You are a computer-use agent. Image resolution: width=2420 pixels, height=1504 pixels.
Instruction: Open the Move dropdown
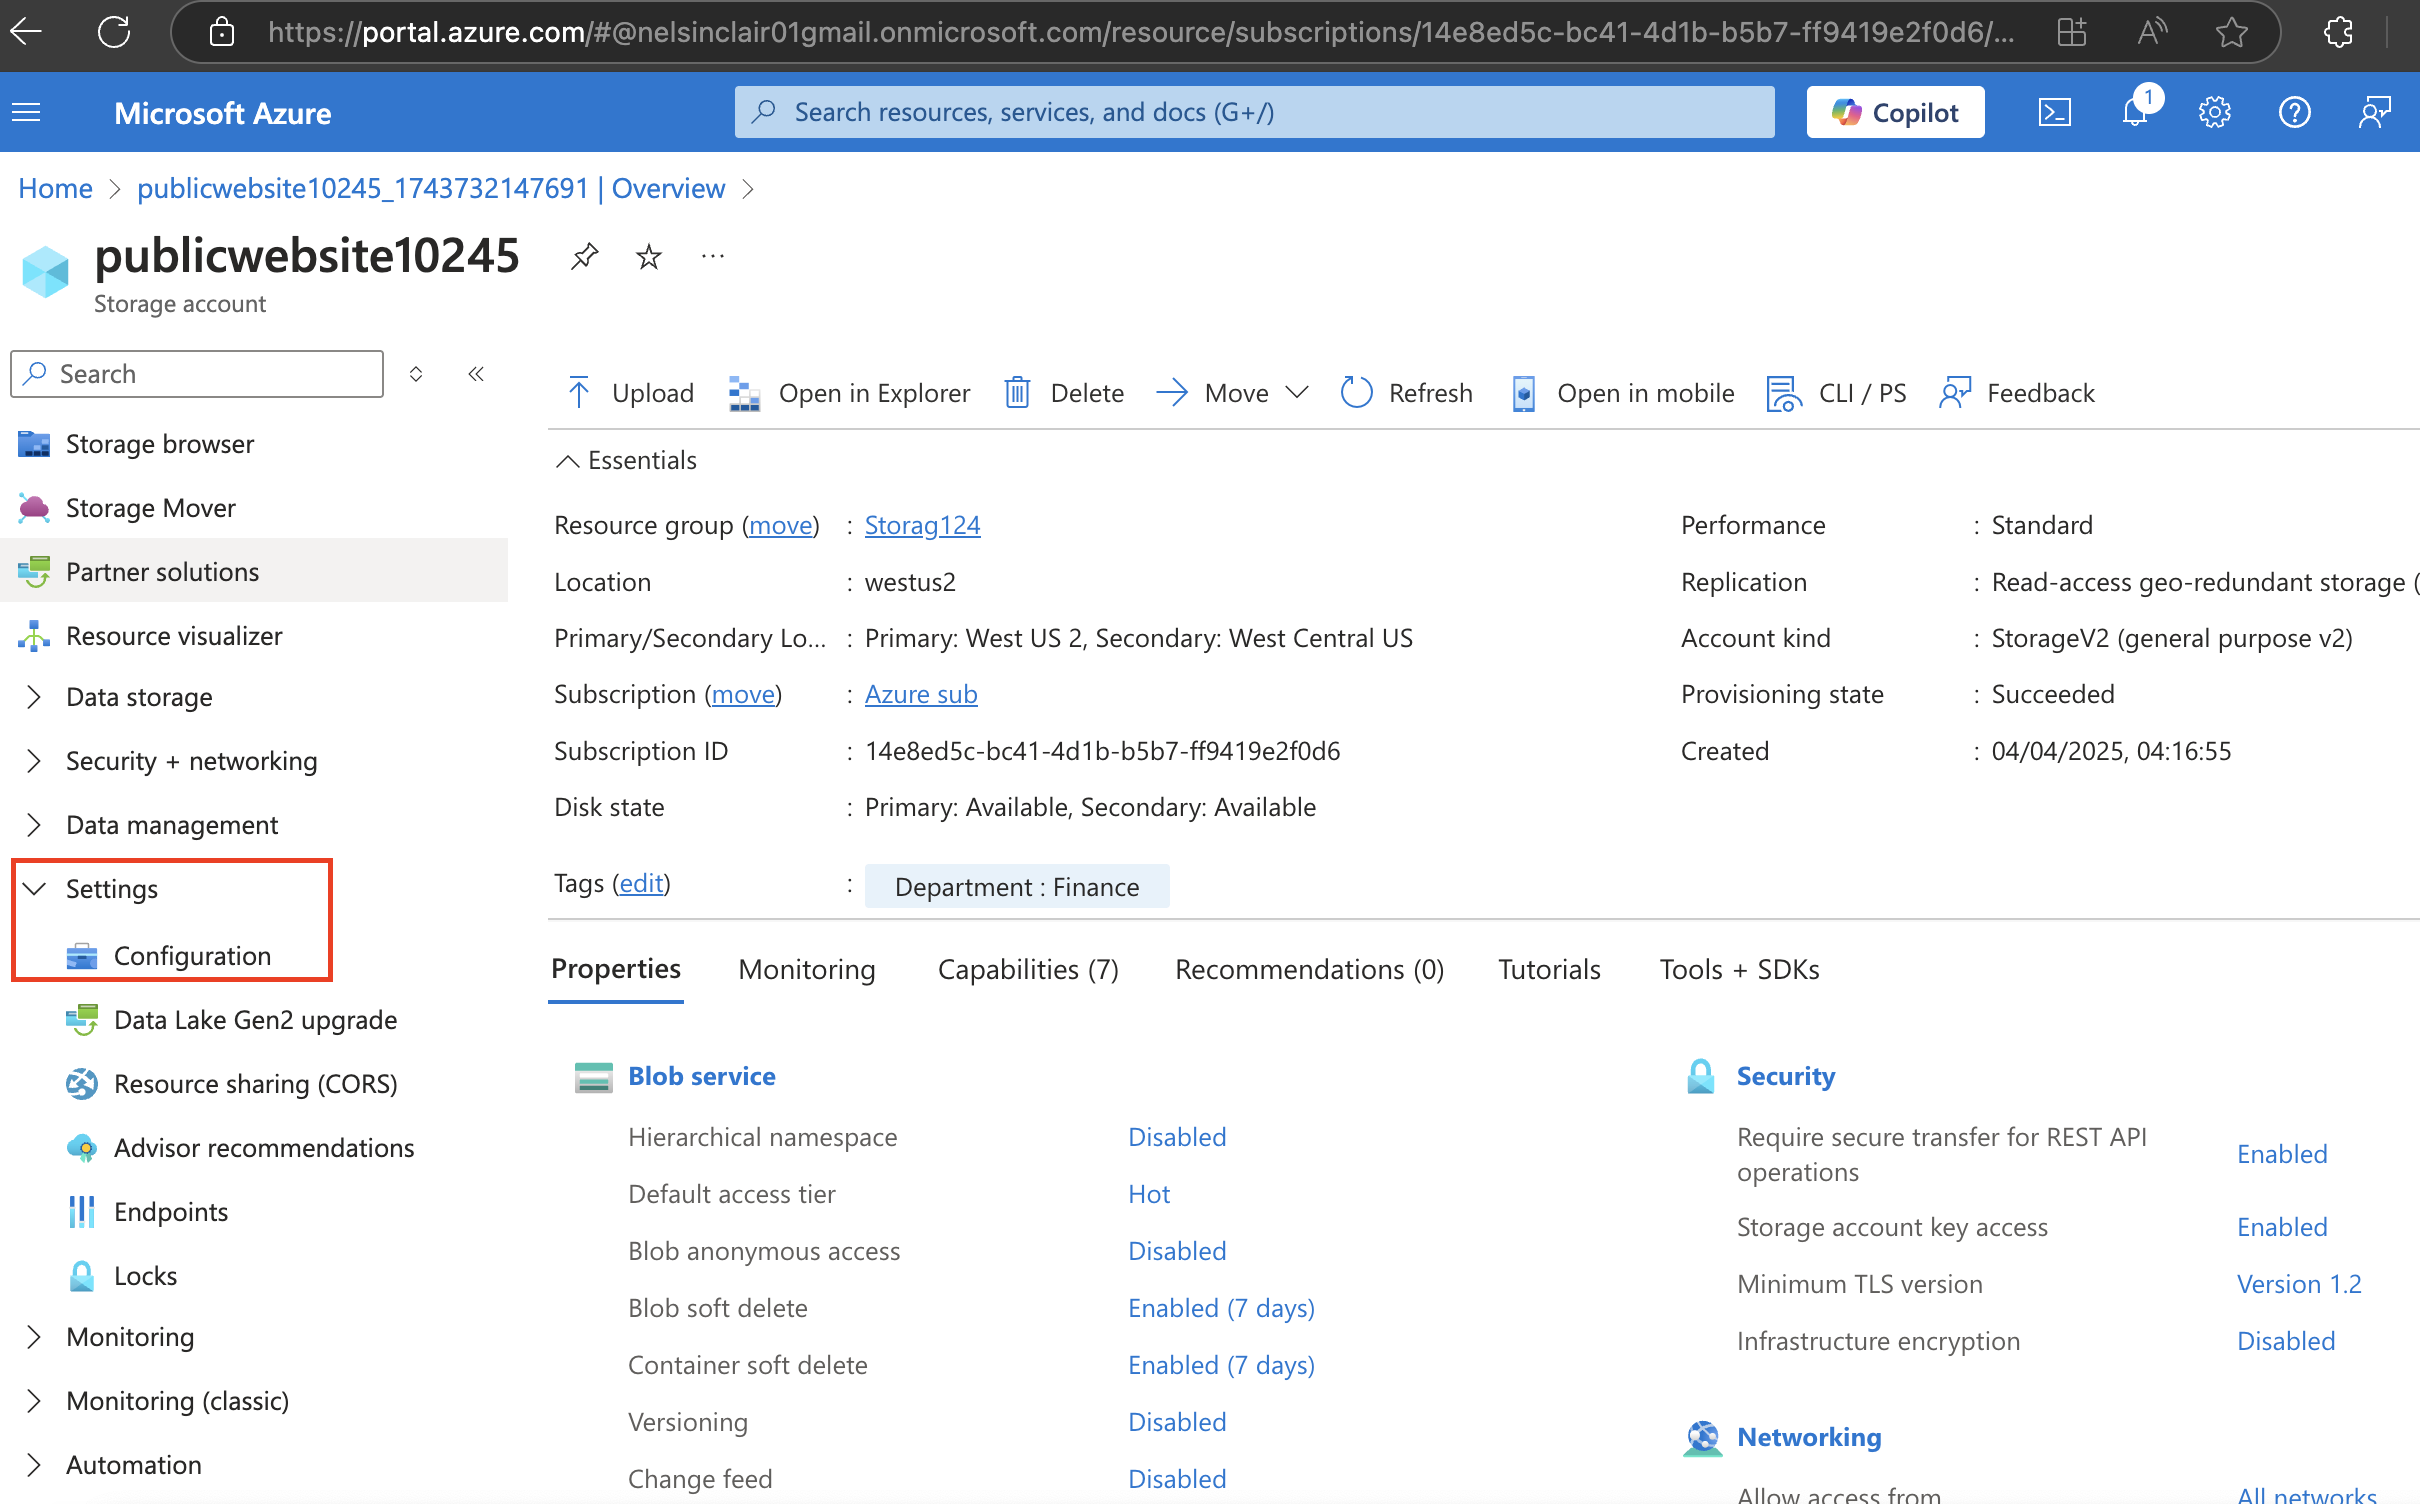[x=1232, y=393]
